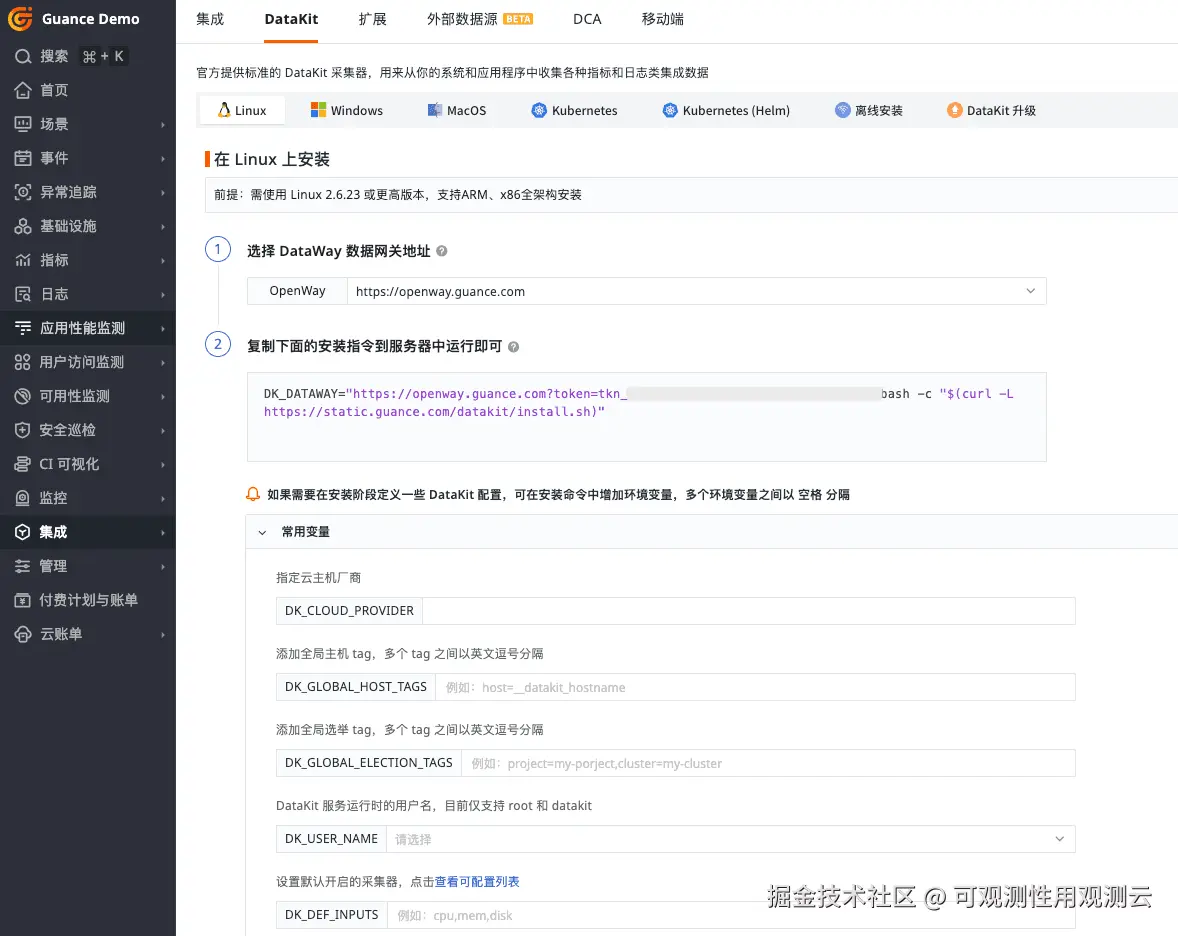Click the 监控 monitoring icon
Viewport: 1178px width, 936px height.
click(23, 498)
